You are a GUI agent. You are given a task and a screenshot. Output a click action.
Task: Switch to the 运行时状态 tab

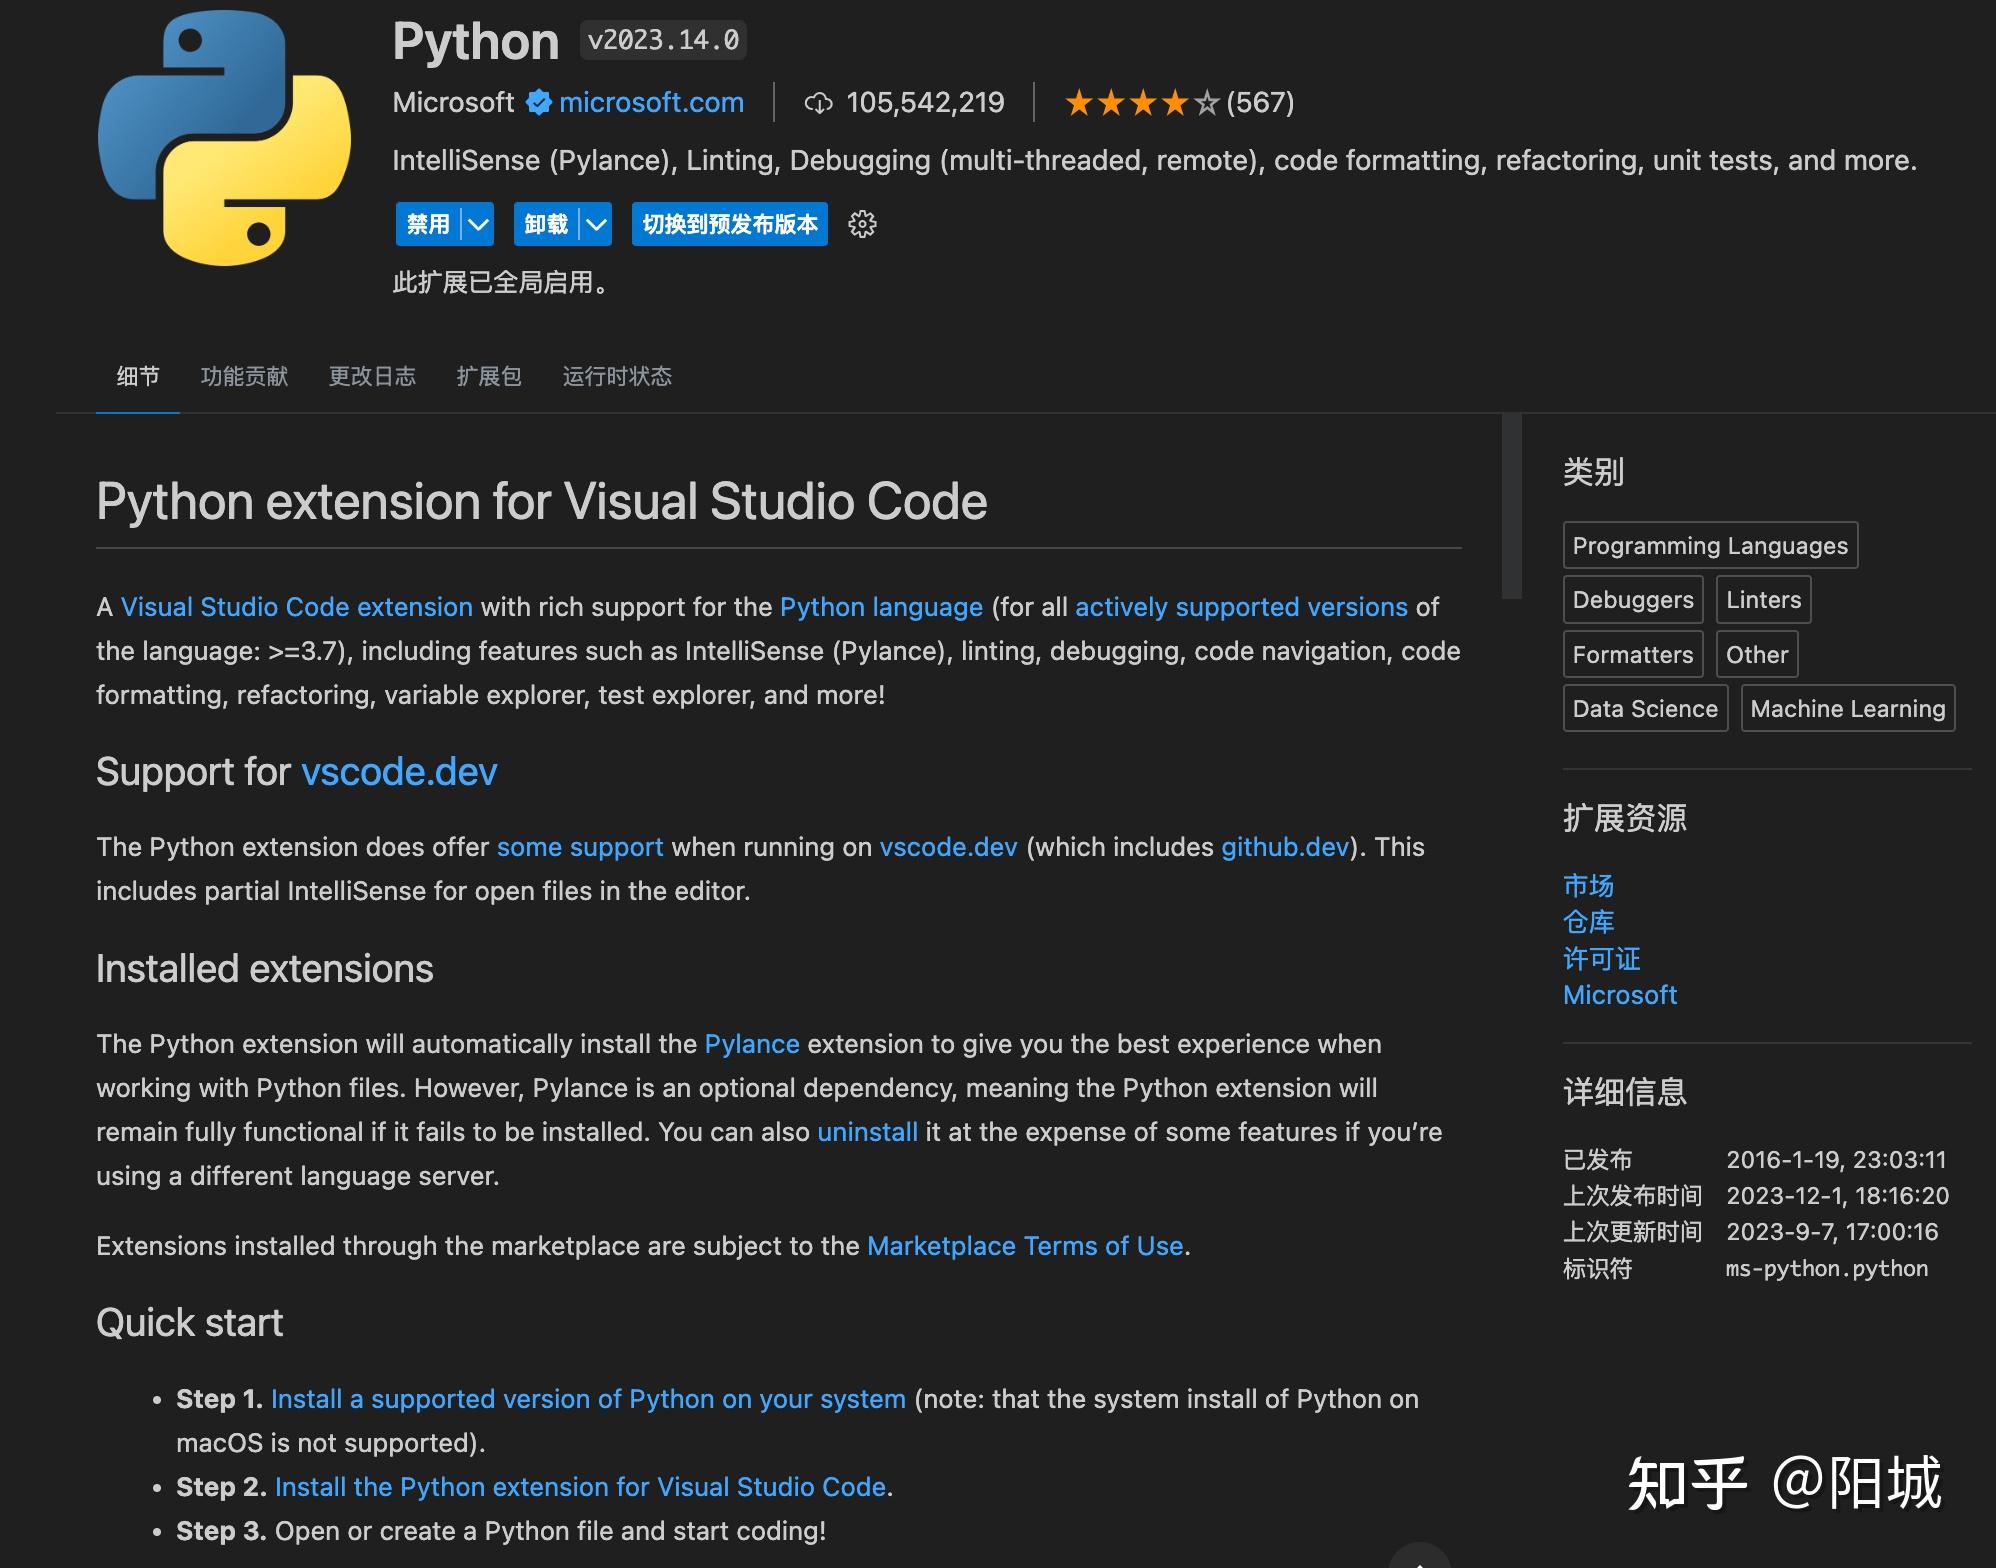point(617,377)
